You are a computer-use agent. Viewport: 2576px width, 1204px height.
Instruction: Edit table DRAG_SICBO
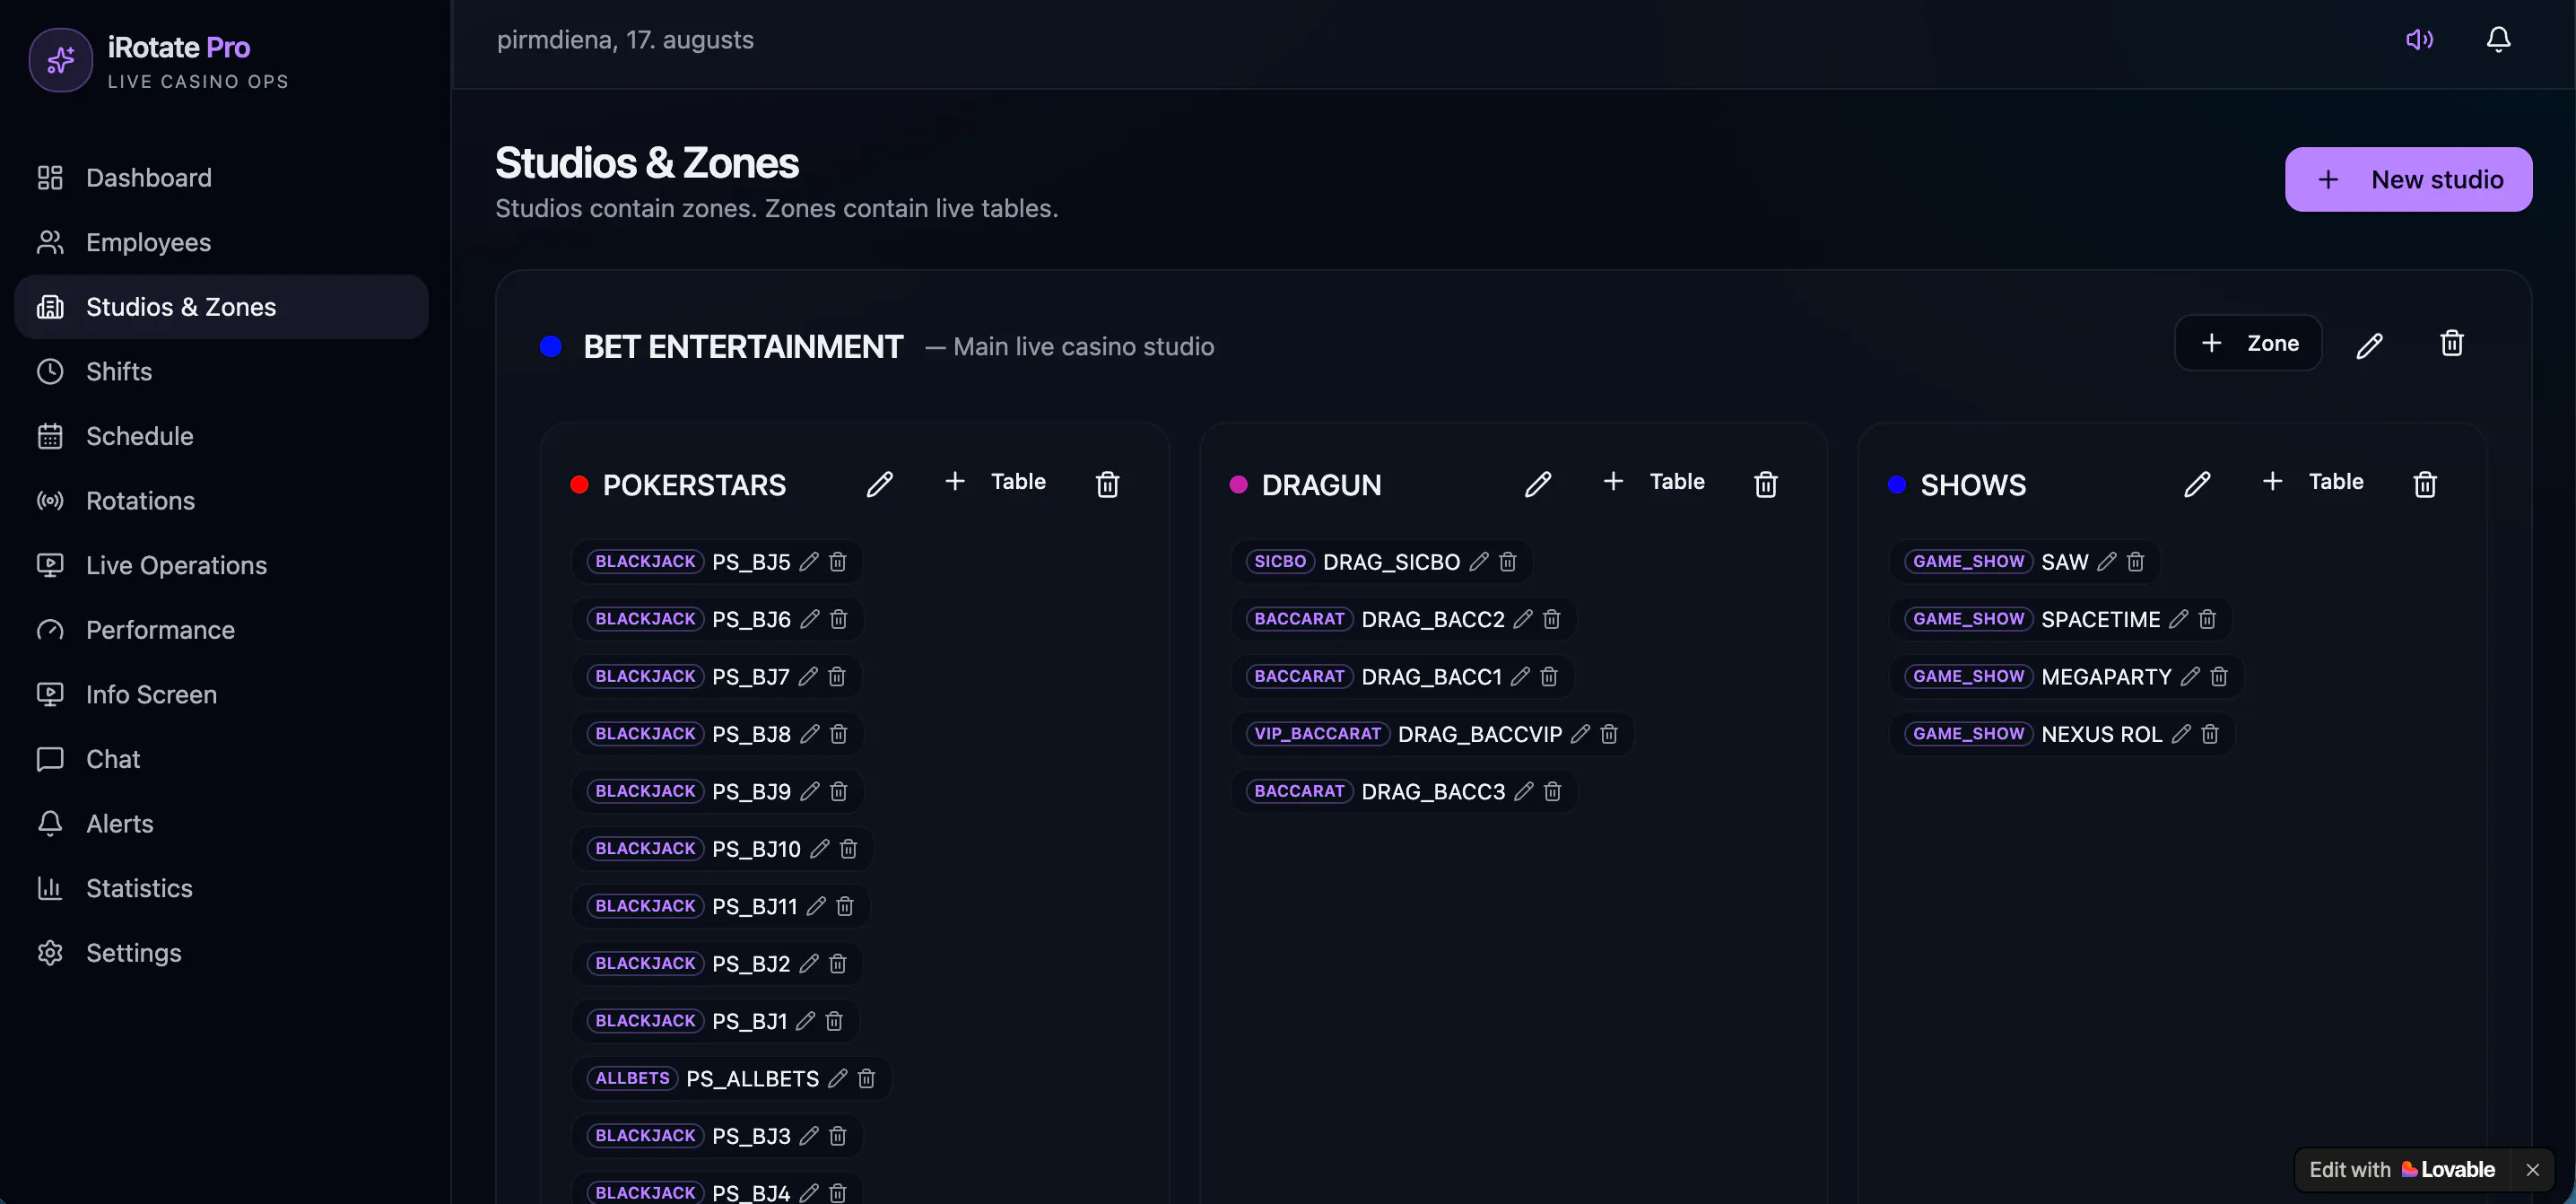click(1479, 562)
